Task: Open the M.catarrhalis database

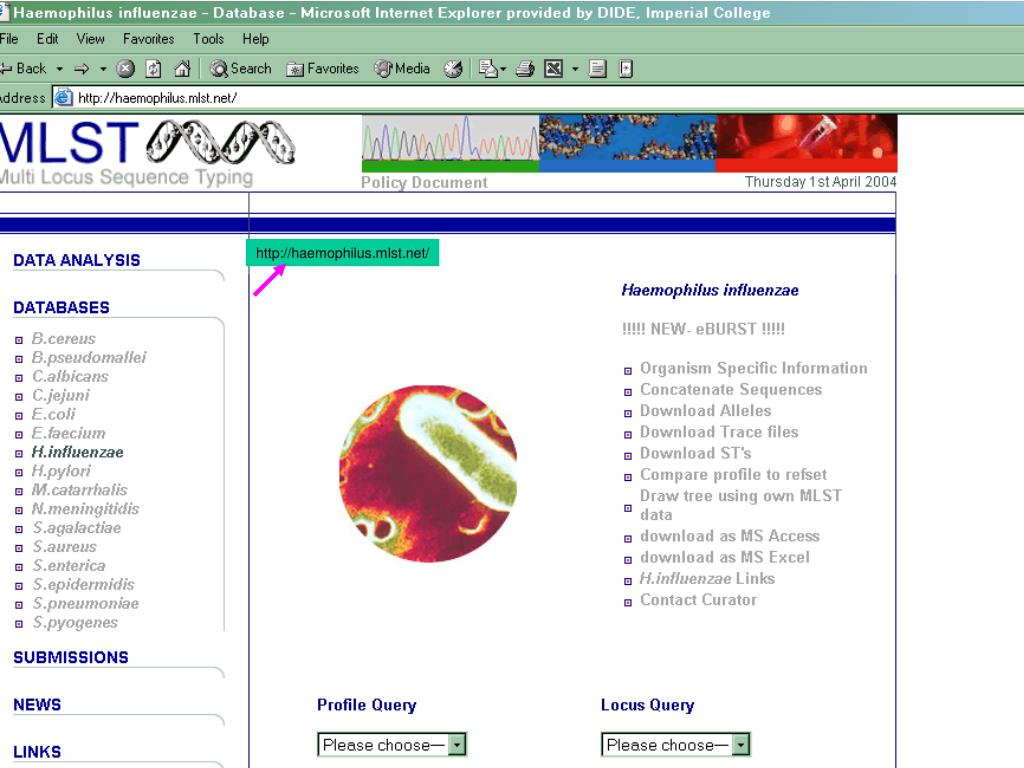Action: coord(80,490)
